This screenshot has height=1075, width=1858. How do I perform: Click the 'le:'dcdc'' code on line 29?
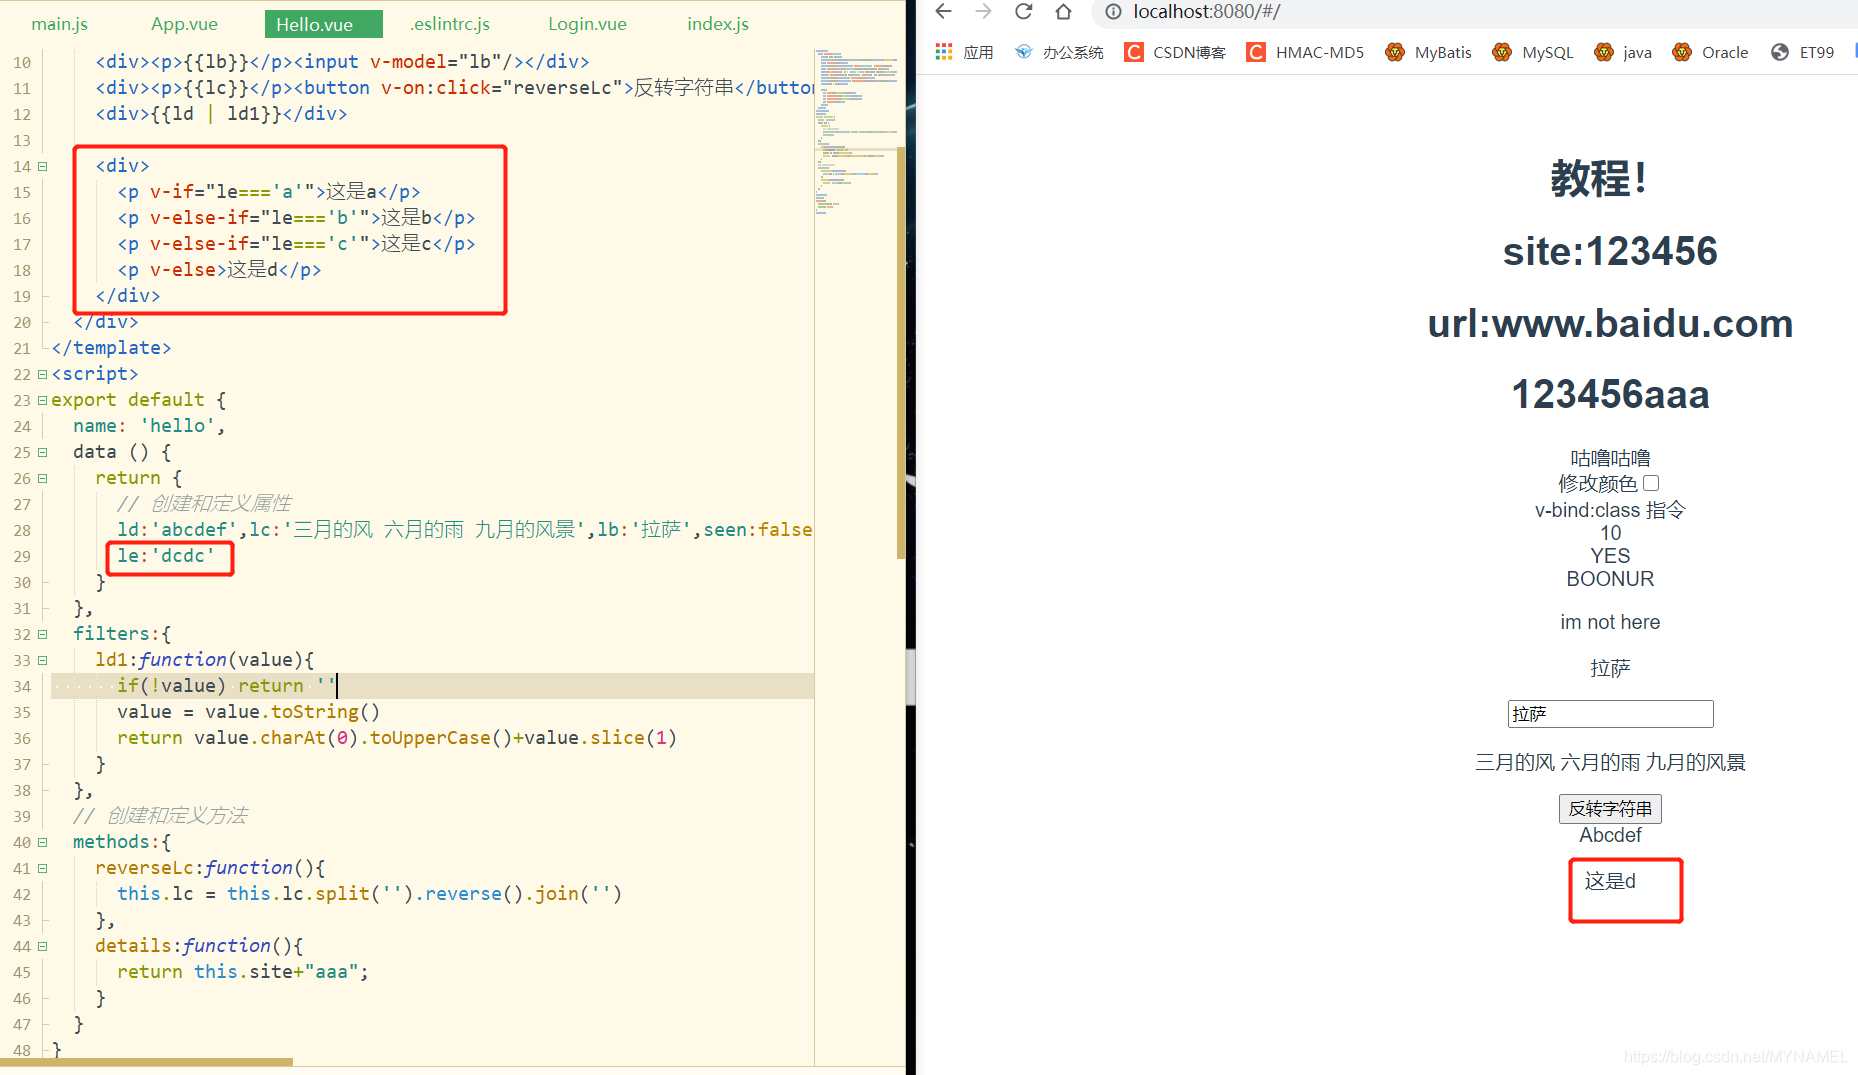coord(166,556)
